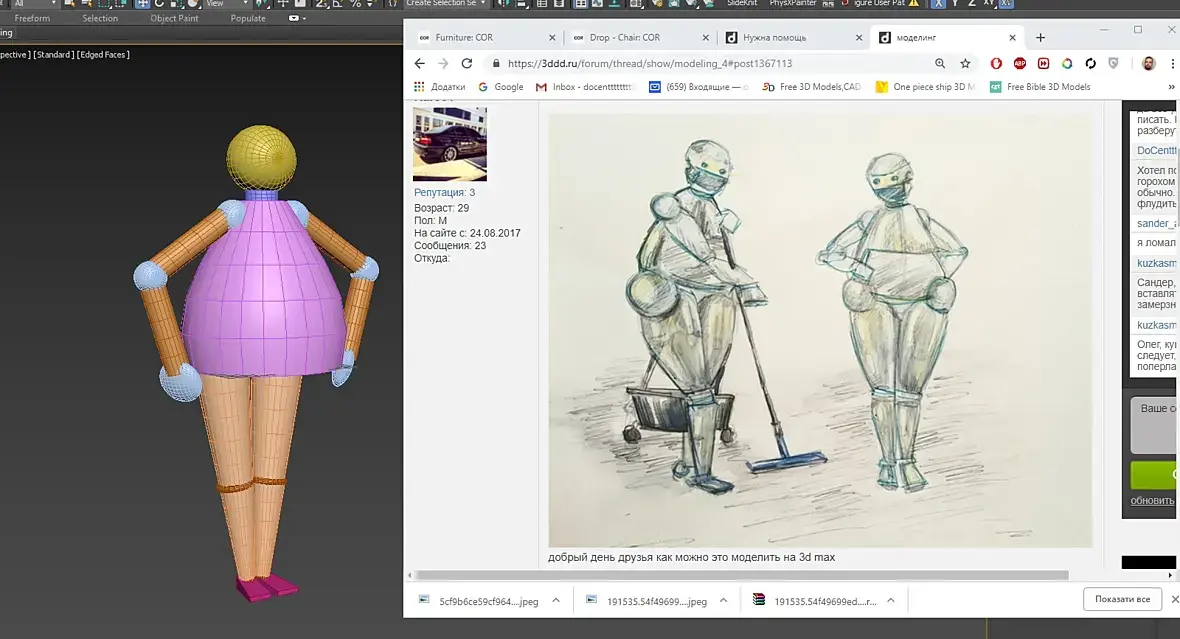This screenshot has height=639, width=1180.
Task: Show the hidden bookmarks overflow chevron
Action: [x=1170, y=87]
